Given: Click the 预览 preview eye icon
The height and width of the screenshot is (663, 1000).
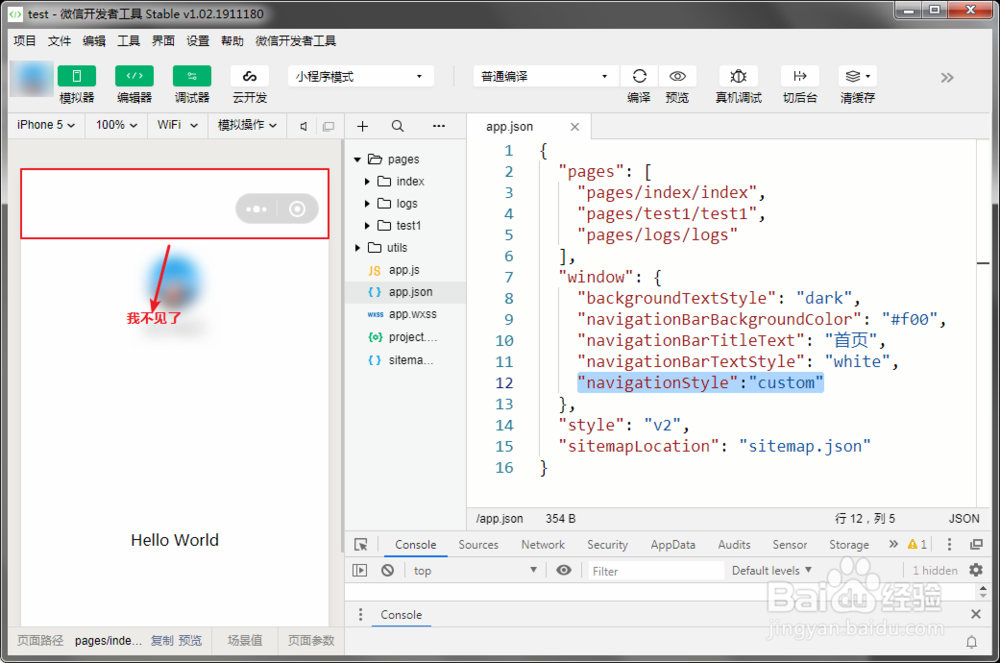Looking at the screenshot, I should click(x=677, y=76).
